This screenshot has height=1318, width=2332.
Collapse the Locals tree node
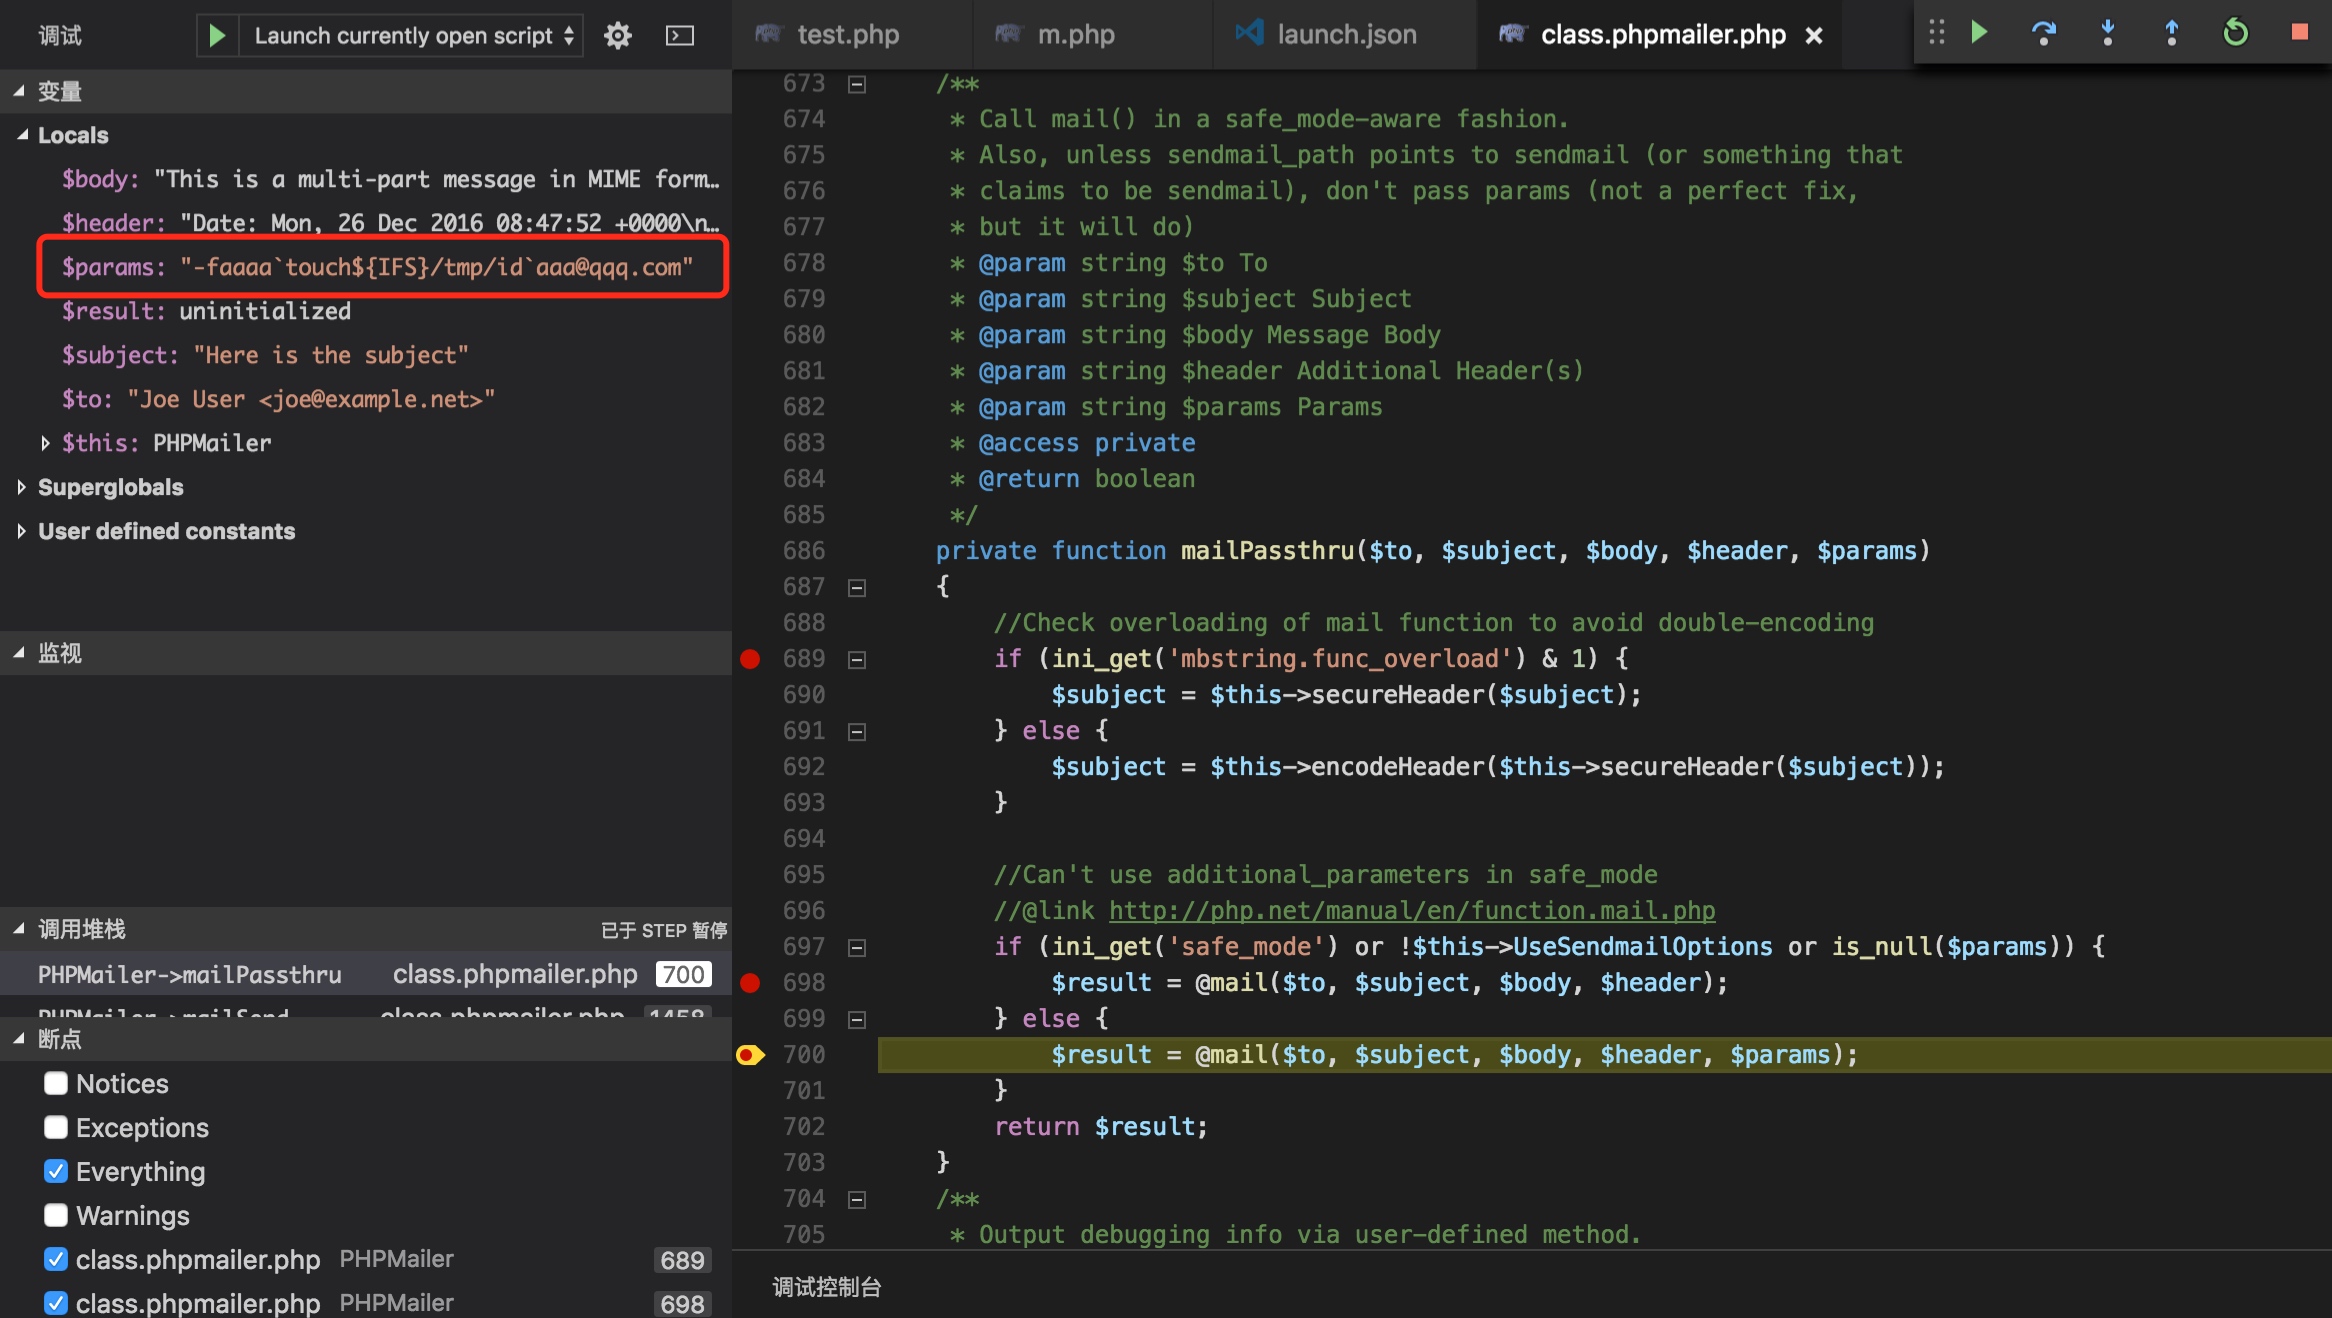[x=22, y=135]
